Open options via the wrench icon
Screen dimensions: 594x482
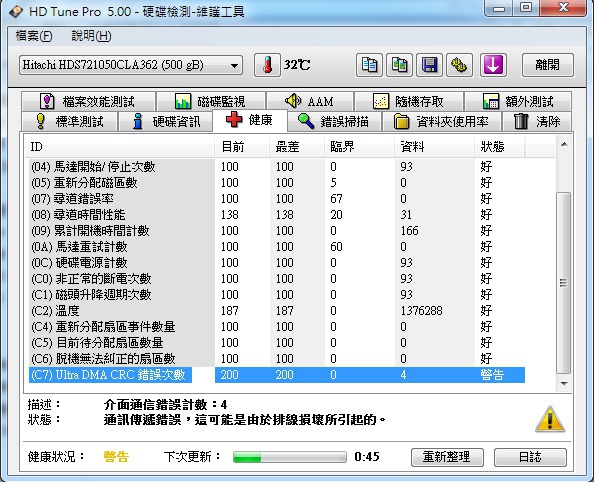tap(459, 65)
